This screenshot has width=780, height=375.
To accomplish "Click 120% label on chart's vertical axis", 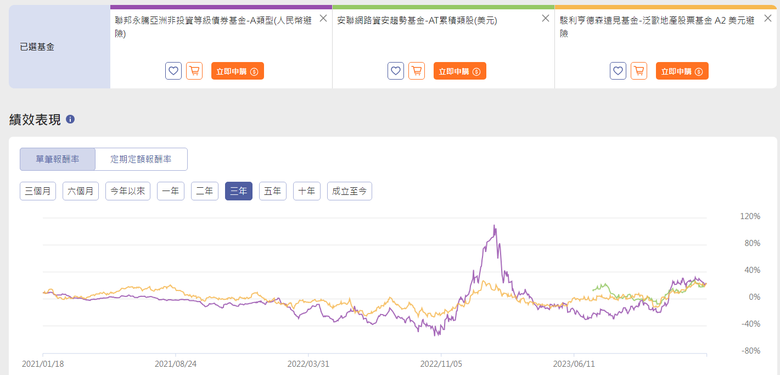I will point(751,217).
